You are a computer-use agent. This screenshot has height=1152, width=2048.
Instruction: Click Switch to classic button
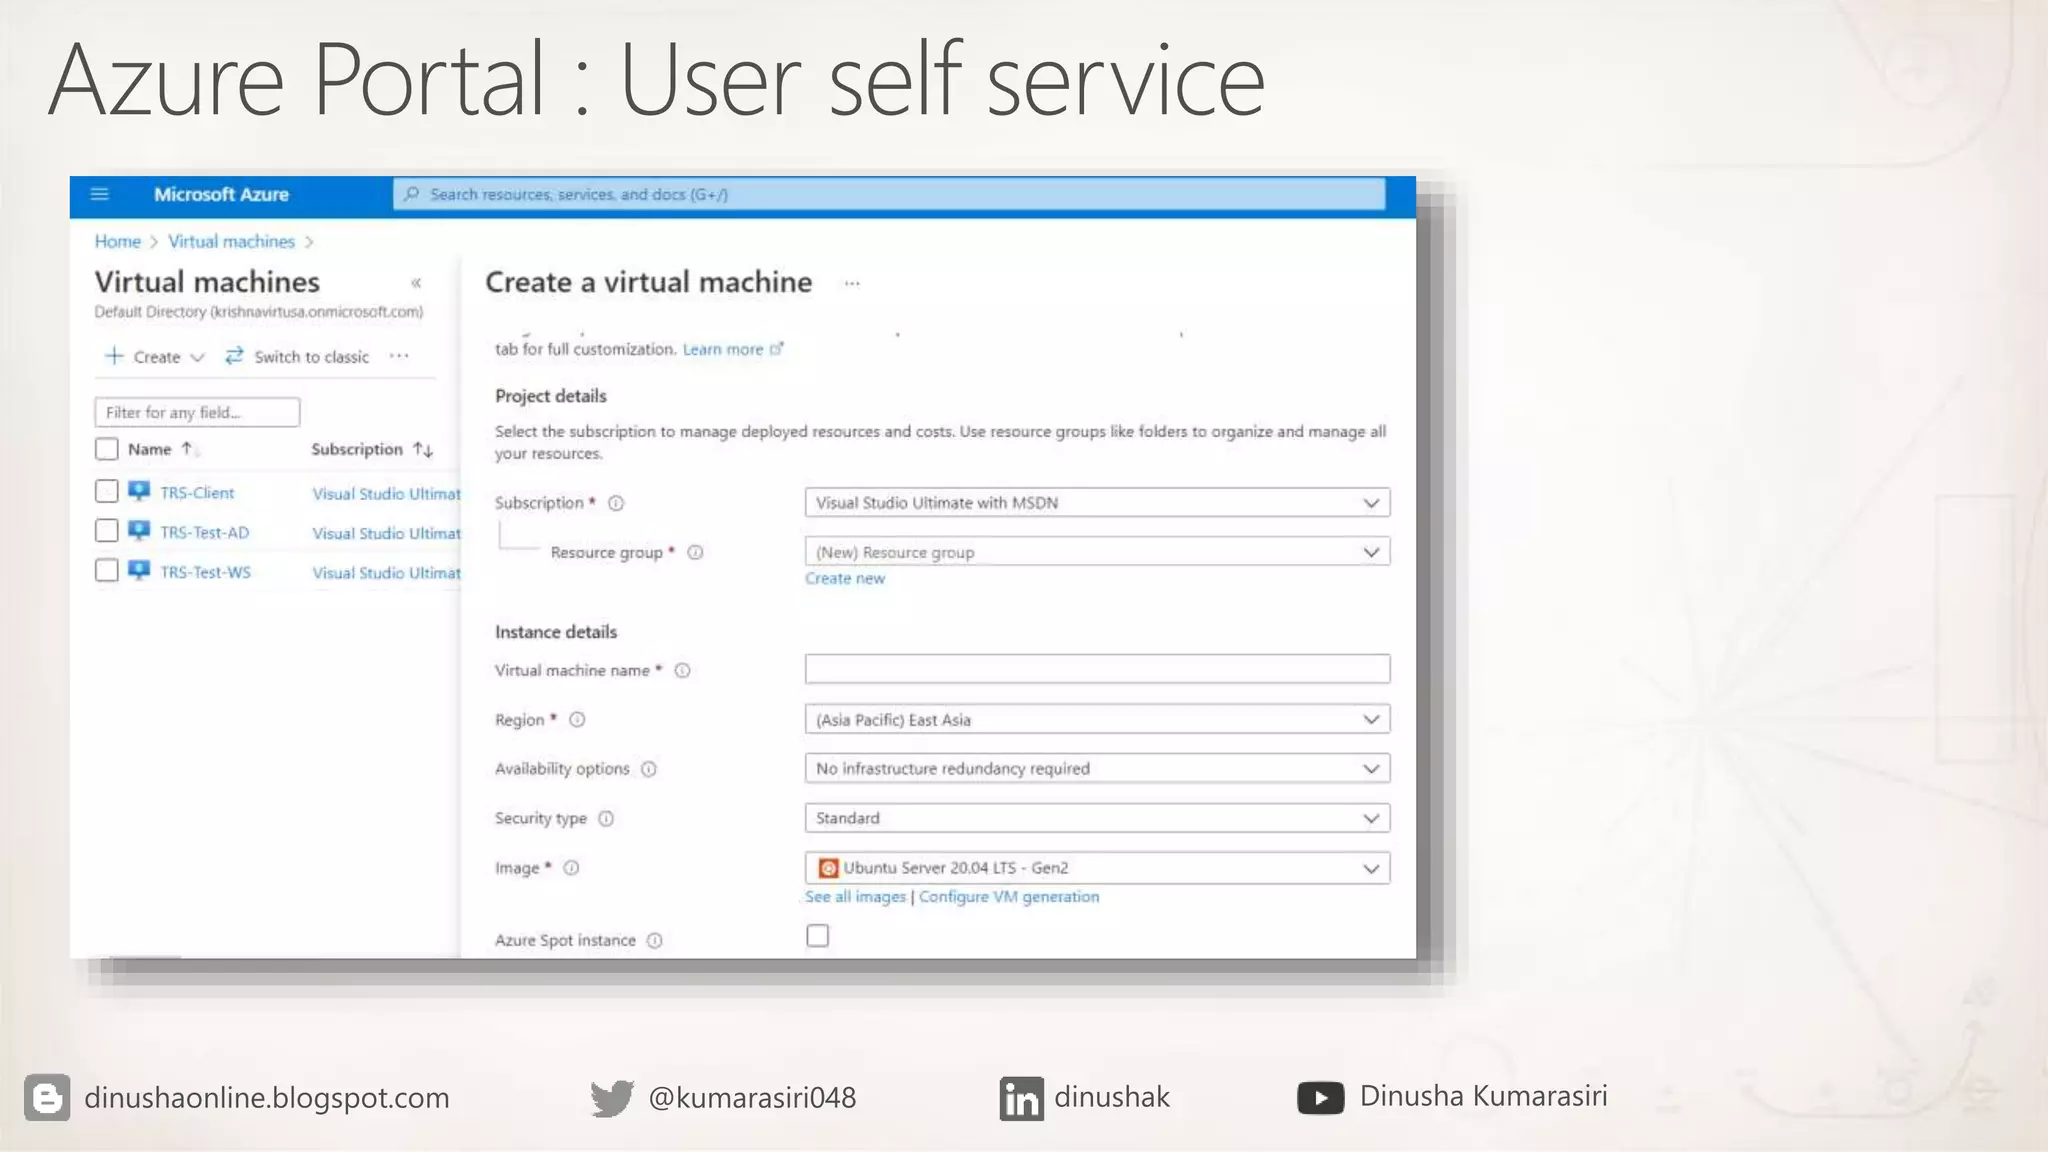297,356
